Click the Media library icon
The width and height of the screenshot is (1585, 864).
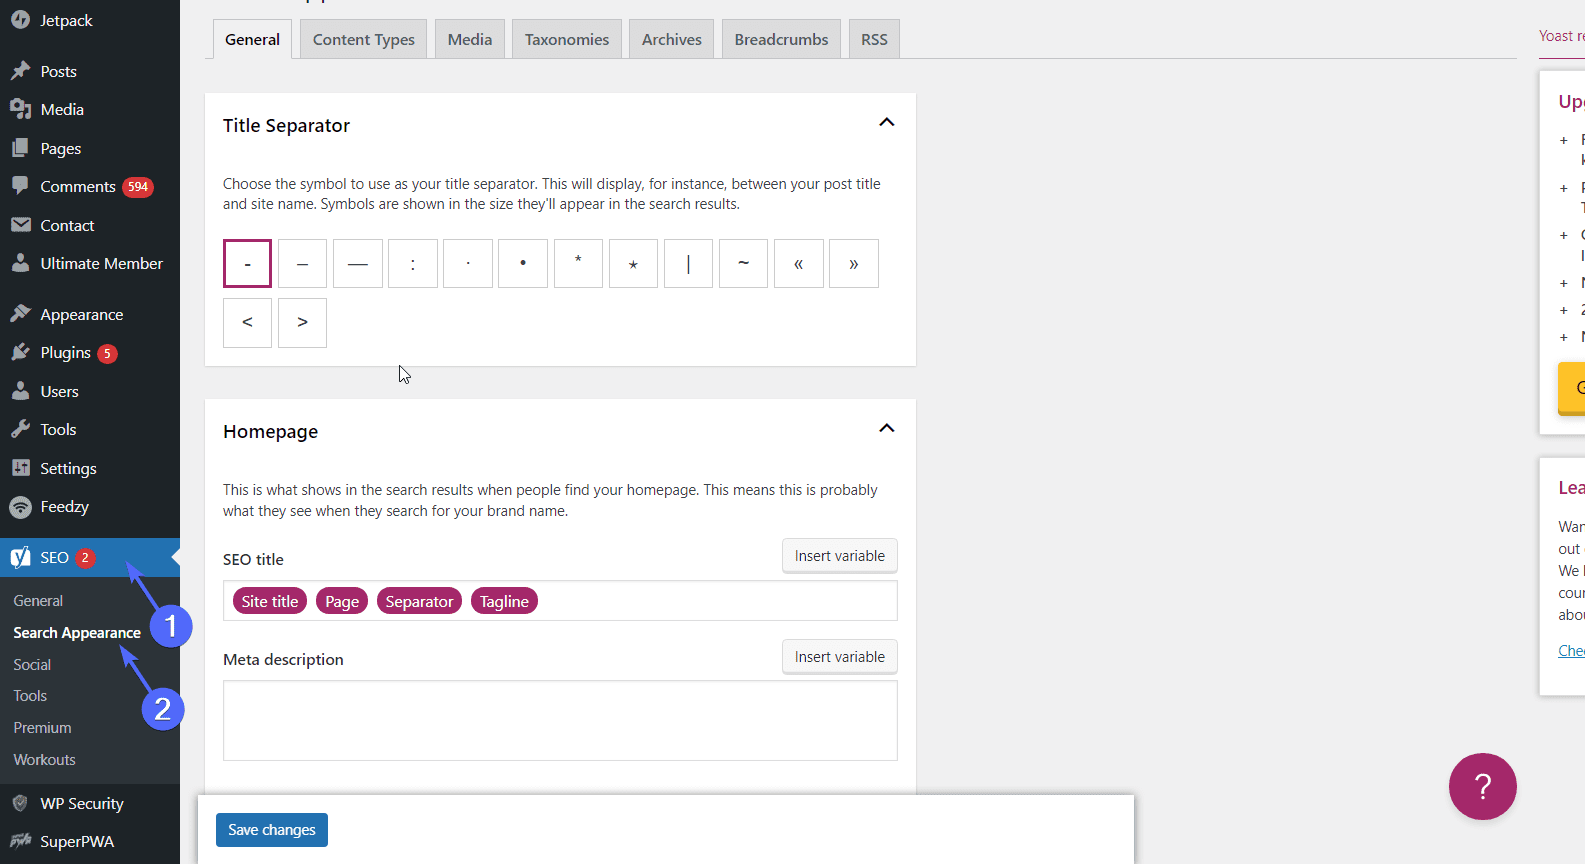(x=20, y=109)
